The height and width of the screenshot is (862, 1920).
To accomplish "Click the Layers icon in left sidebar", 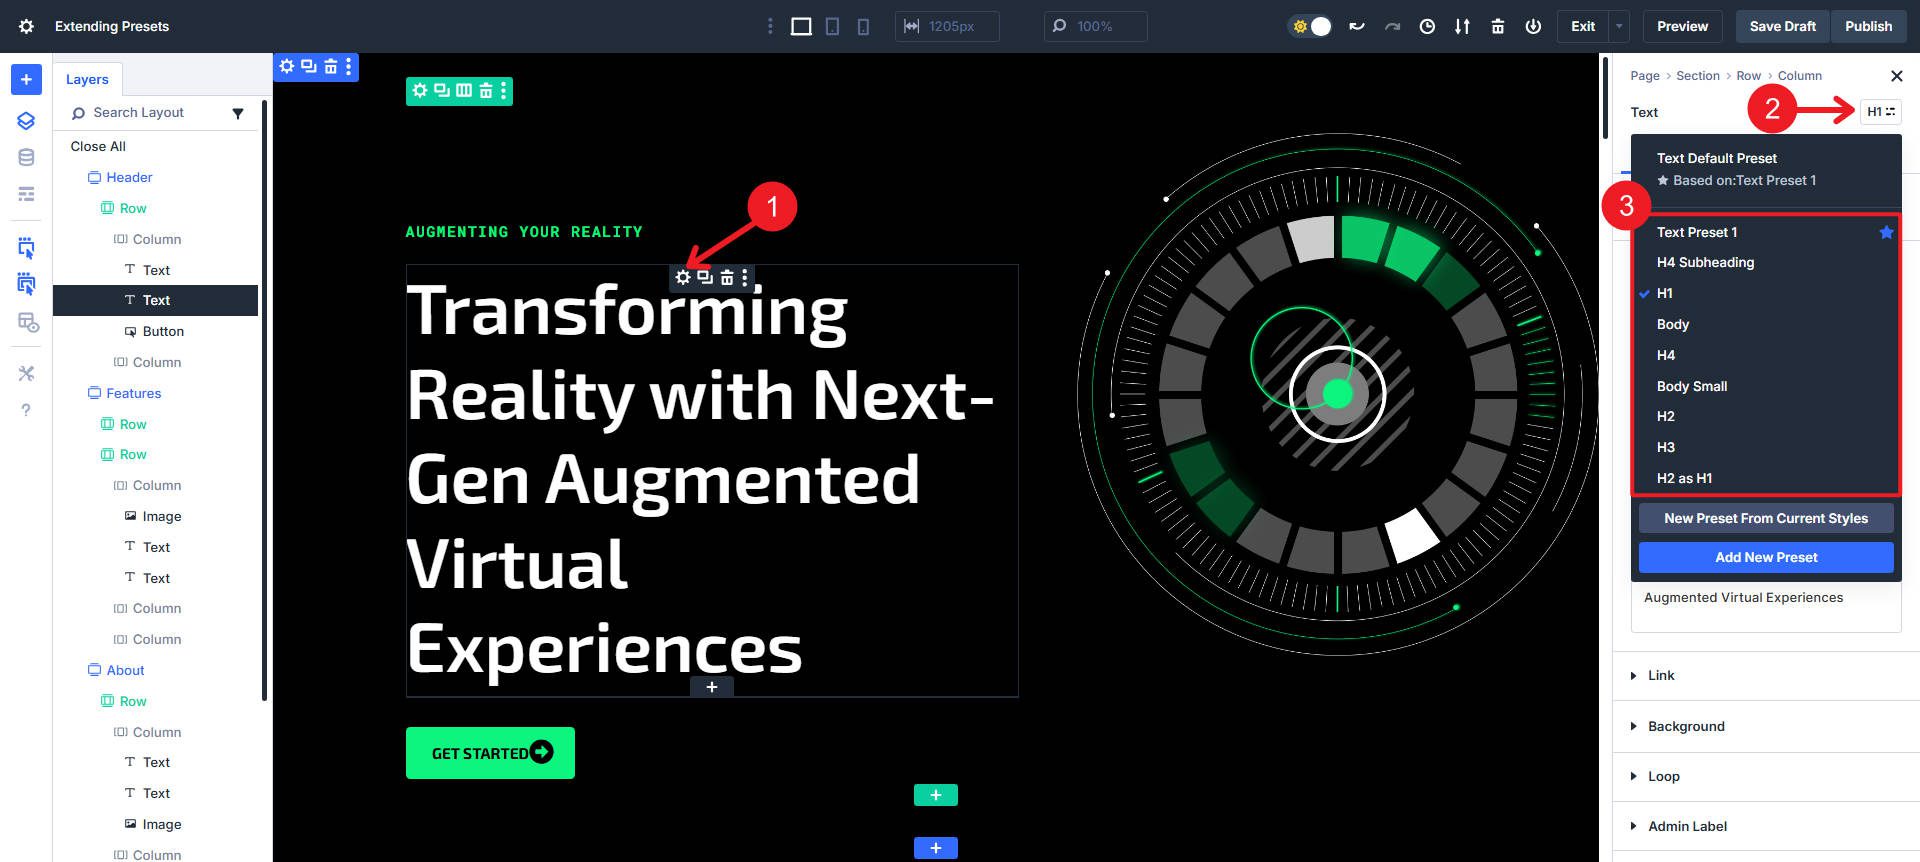I will 26,121.
